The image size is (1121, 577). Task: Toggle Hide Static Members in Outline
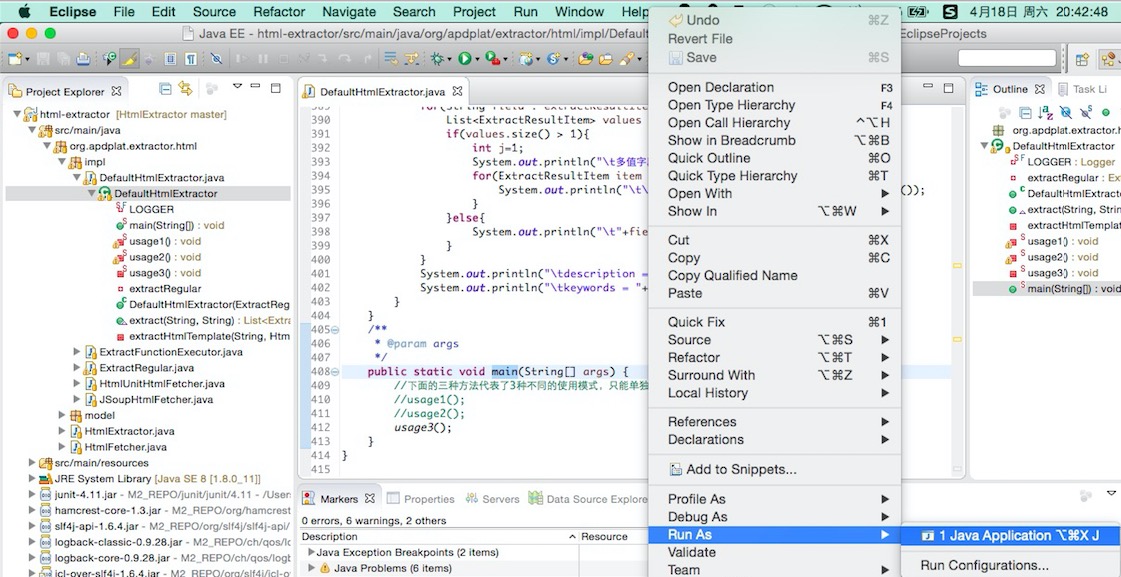click(1085, 112)
